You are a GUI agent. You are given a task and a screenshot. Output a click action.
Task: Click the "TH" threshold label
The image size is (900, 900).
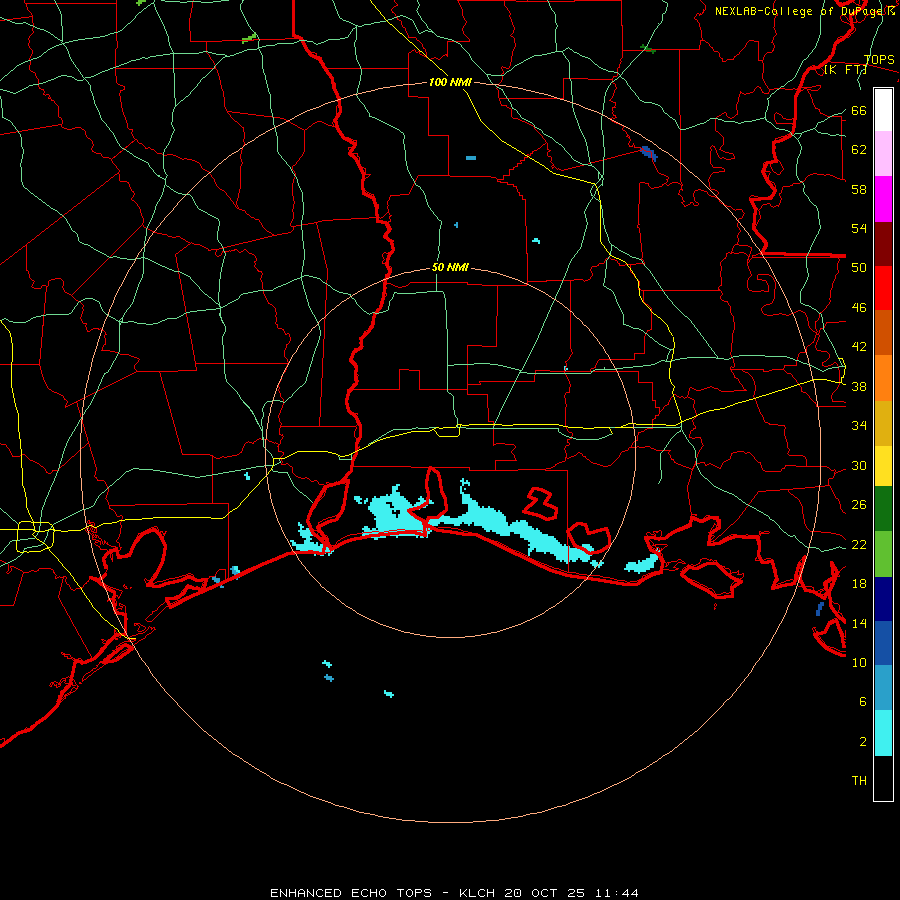[859, 781]
